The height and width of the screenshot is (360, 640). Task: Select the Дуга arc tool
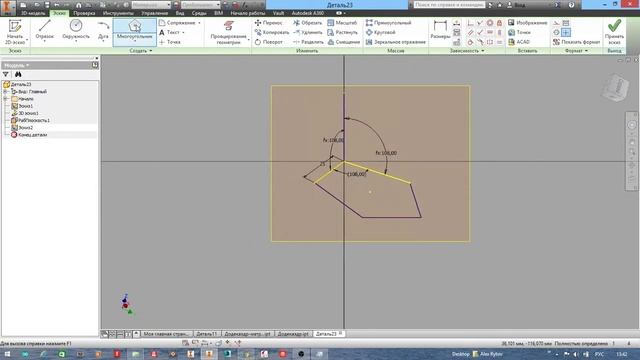pyautogui.click(x=103, y=30)
